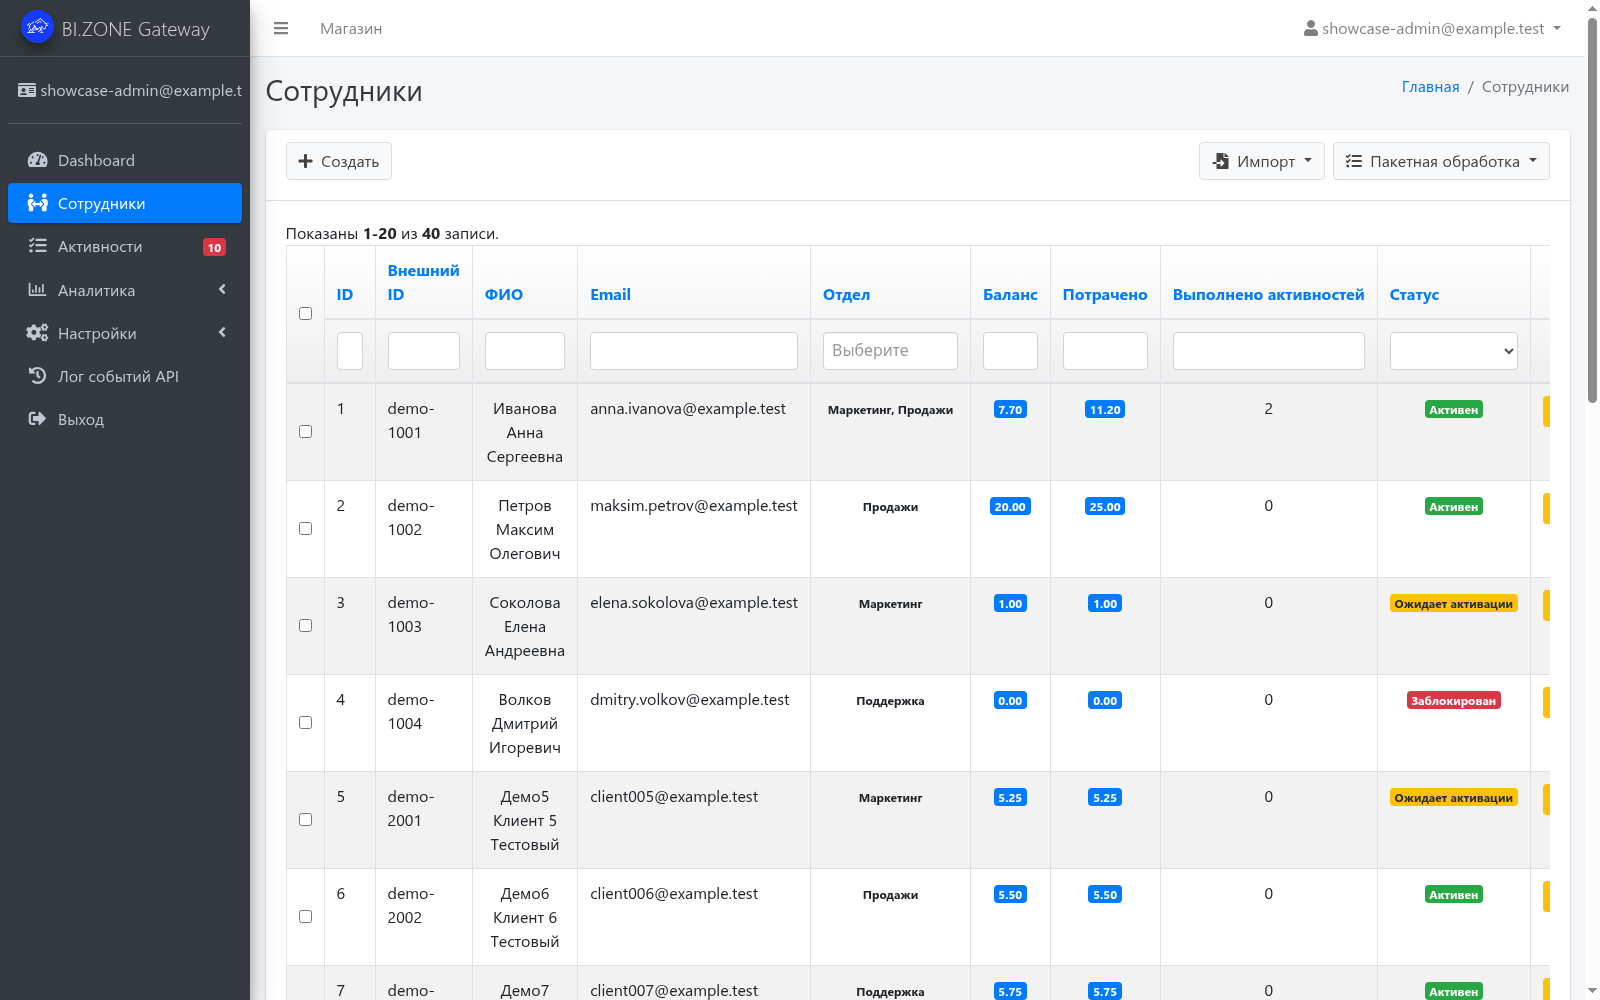Select checkbox for Соколова Елена Андреевна
Screen dimensions: 1600x1000
(x=305, y=626)
